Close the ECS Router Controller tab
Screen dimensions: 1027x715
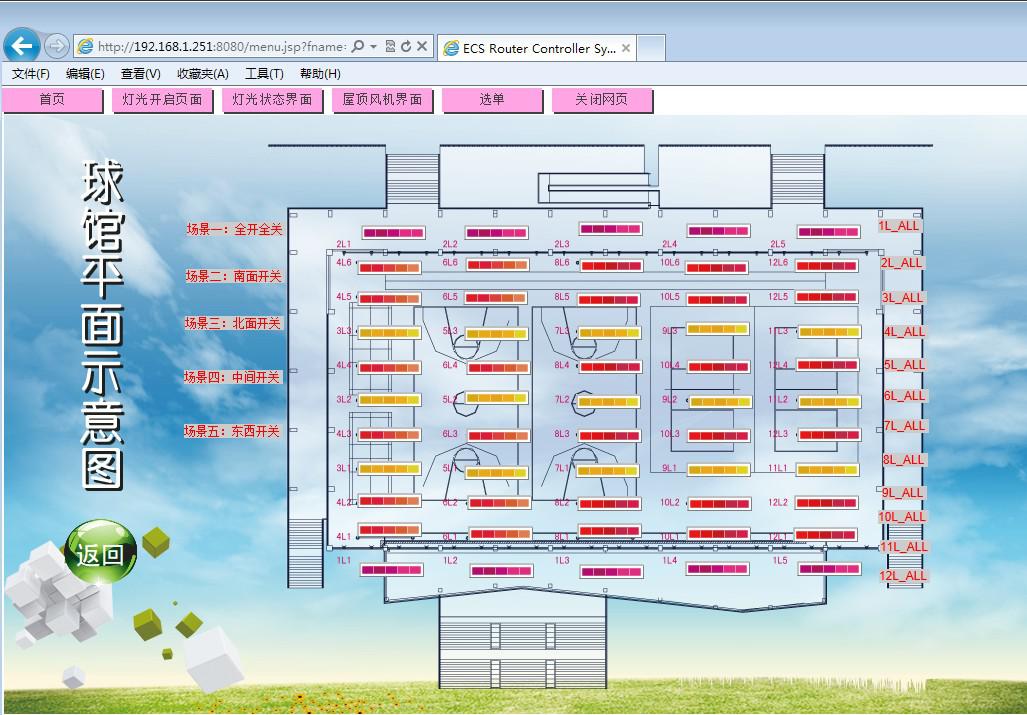click(626, 48)
